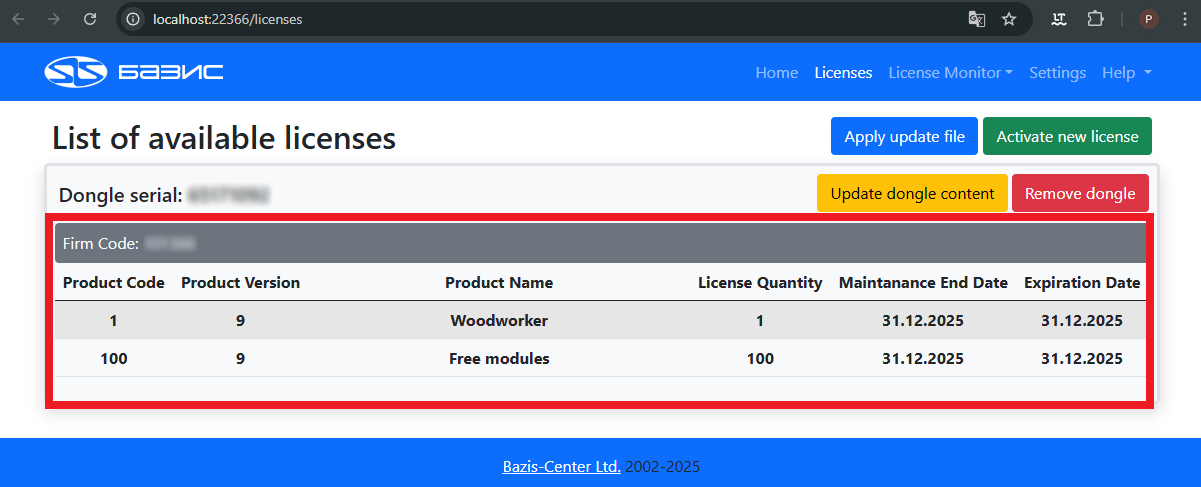Click the translate page icon

tap(977, 19)
